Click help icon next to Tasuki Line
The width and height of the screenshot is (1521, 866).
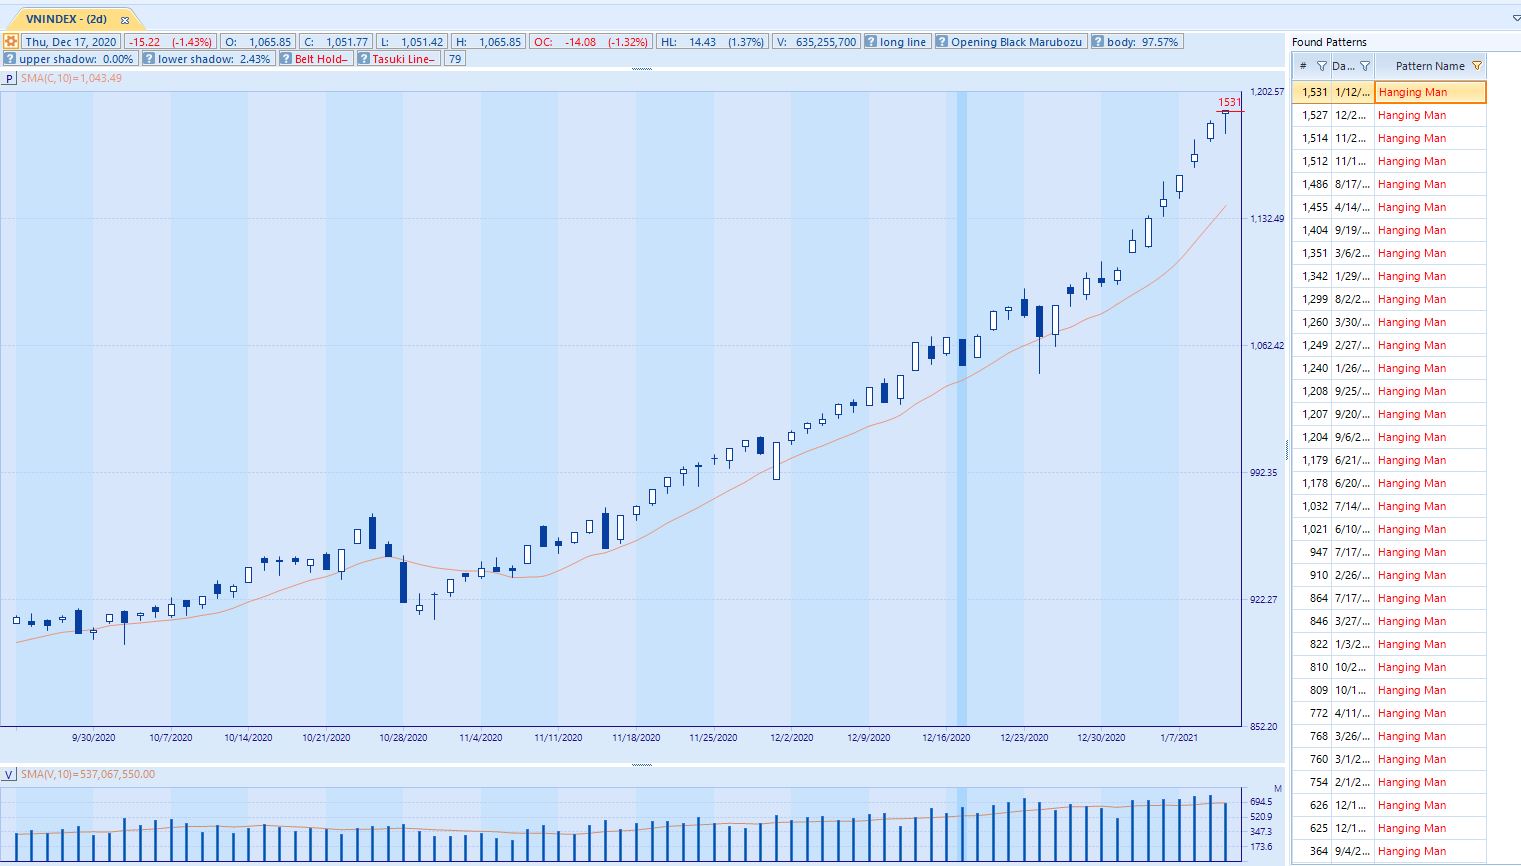pyautogui.click(x=364, y=59)
